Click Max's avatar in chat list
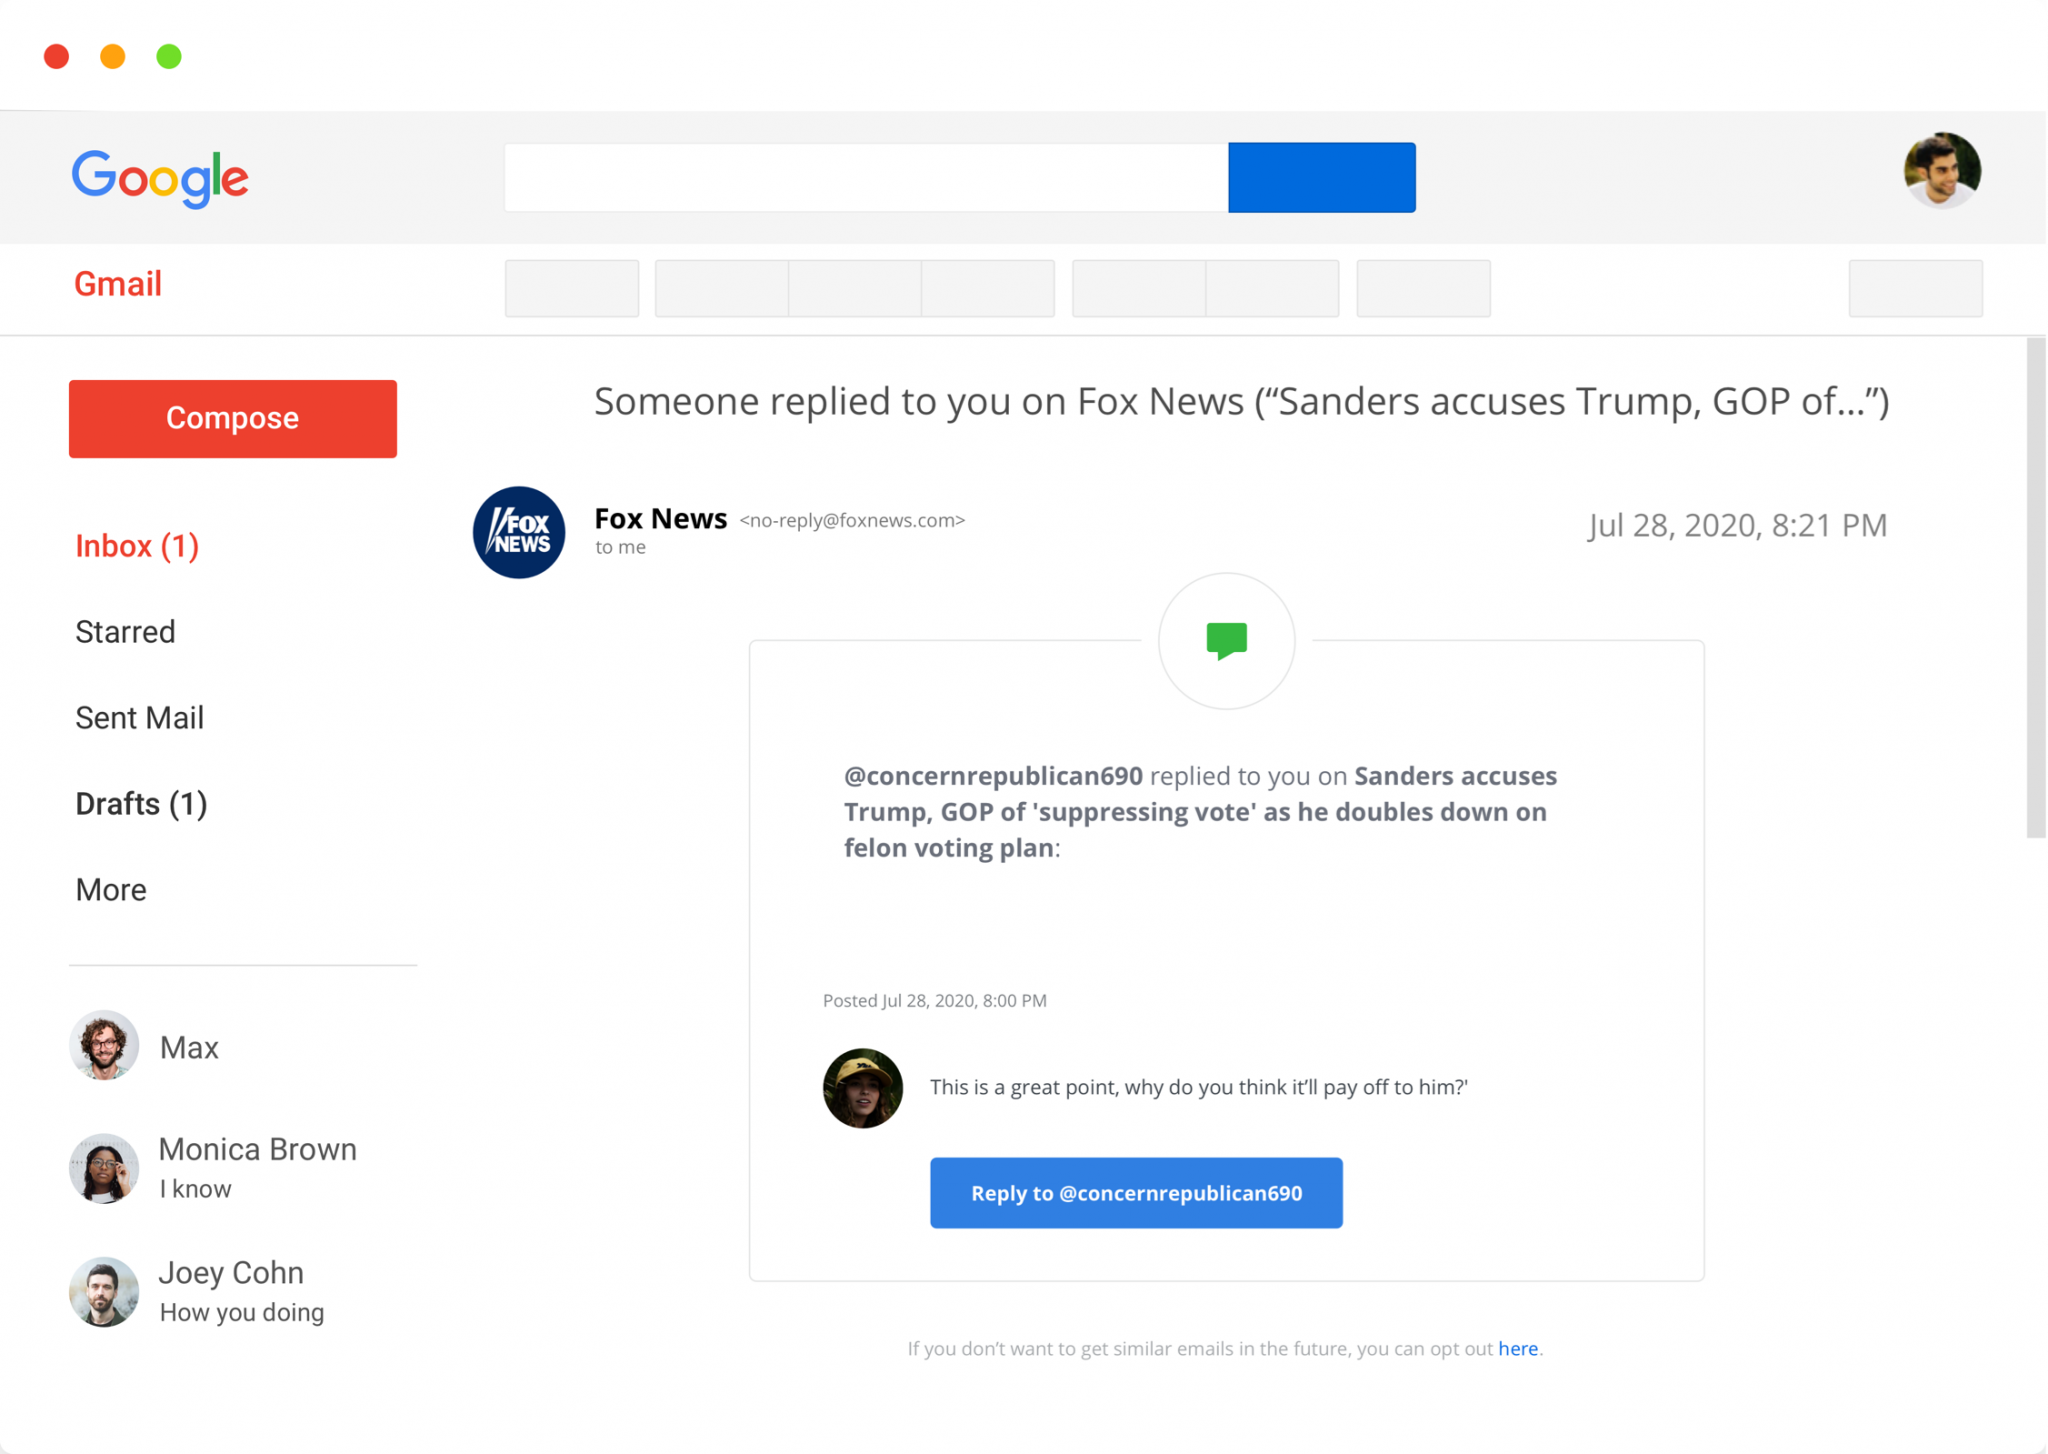2048x1454 pixels. point(104,1045)
